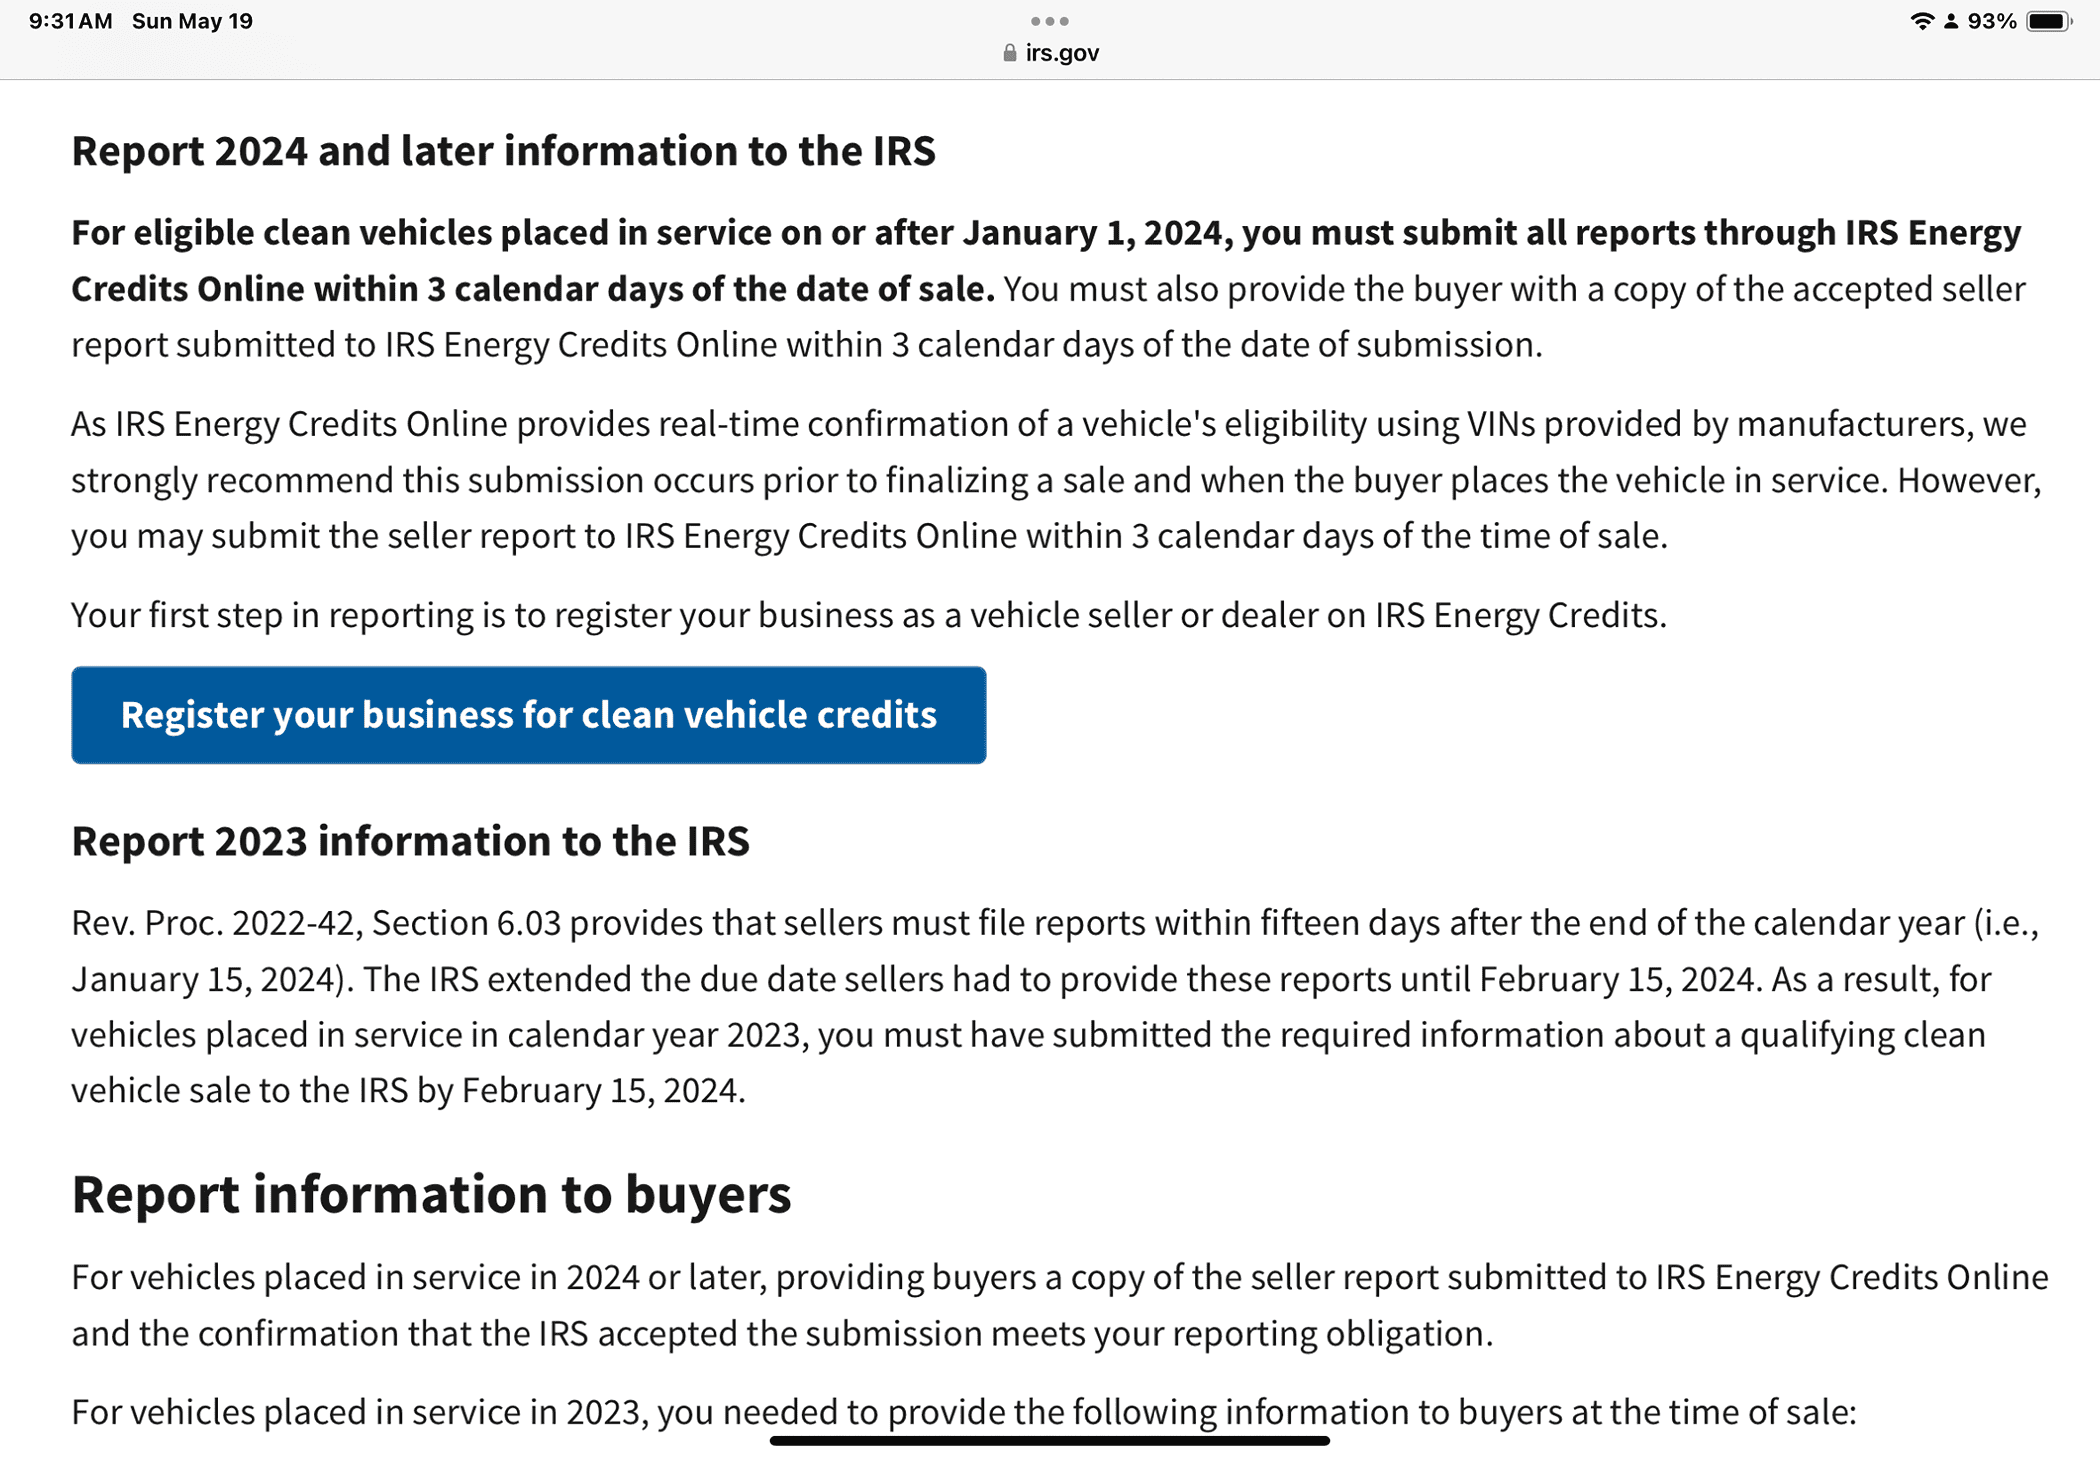The height and width of the screenshot is (1459, 2100).
Task: Tap the irs.gov address field
Action: [x=1061, y=53]
